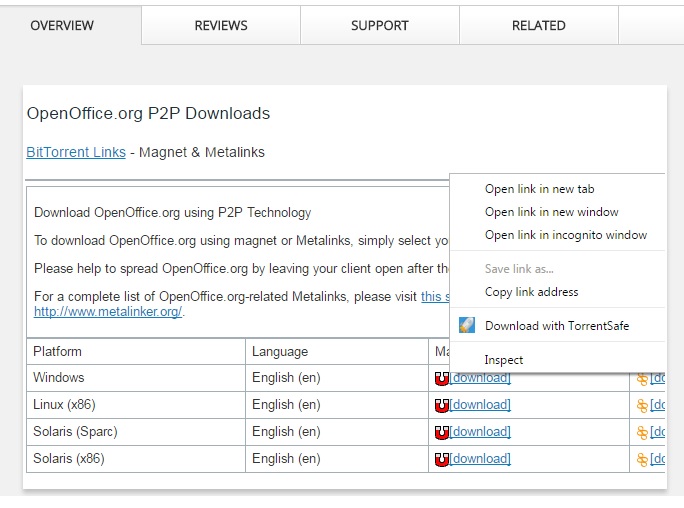Click magnet download link for Linux (x86)

480,405
